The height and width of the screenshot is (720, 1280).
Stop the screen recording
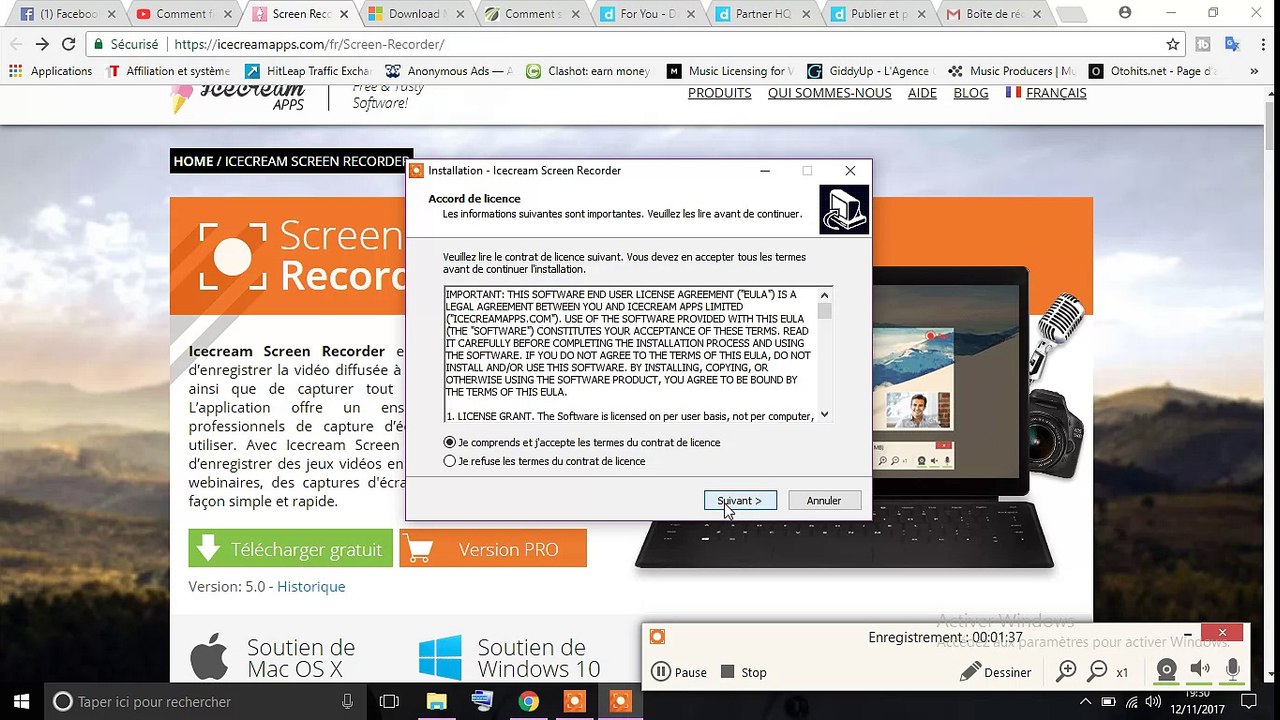743,672
